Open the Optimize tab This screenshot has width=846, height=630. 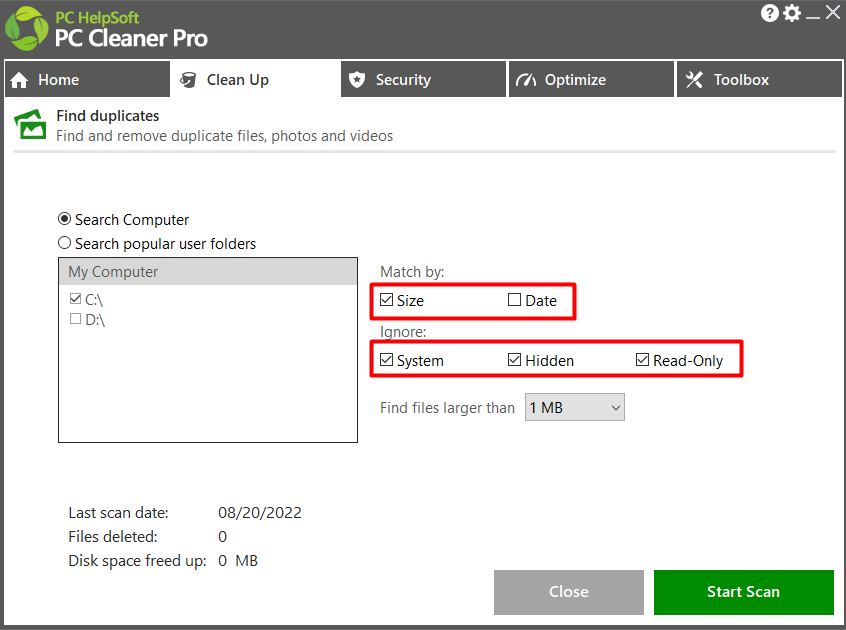click(x=591, y=79)
